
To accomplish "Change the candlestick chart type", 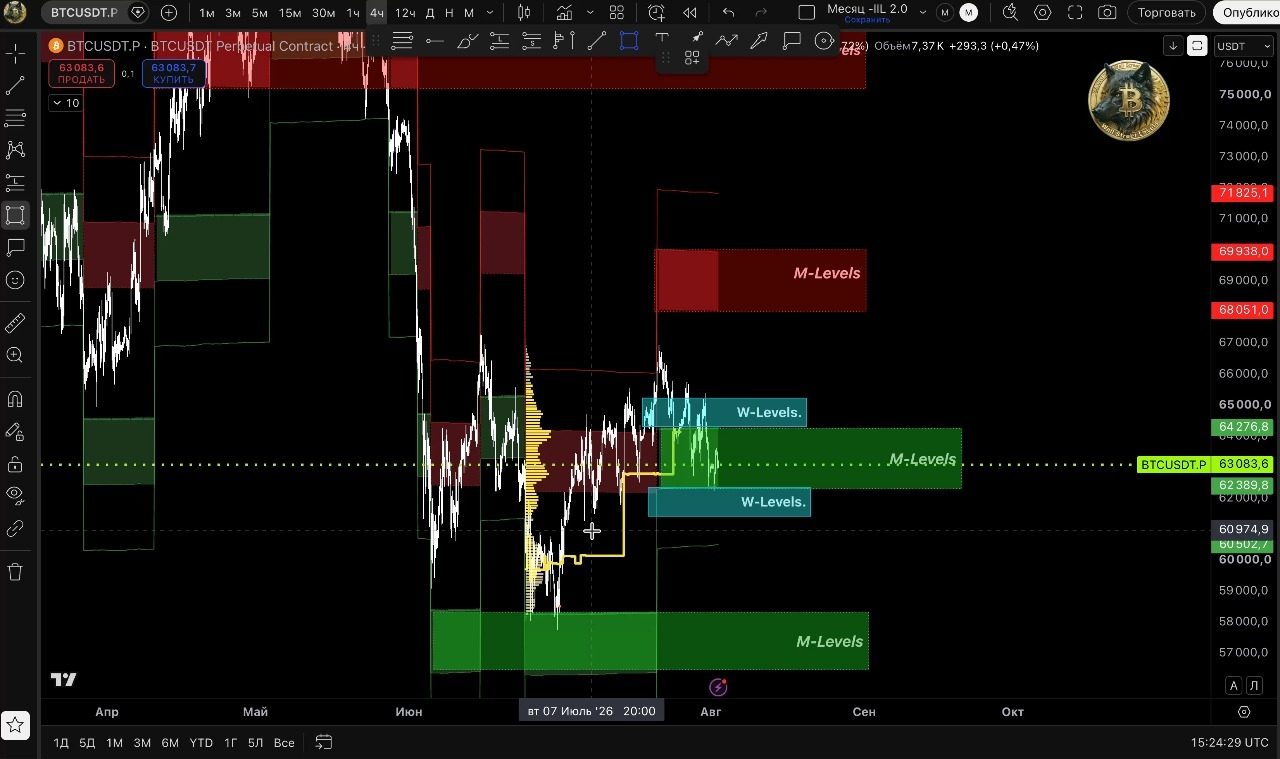I will coord(524,13).
